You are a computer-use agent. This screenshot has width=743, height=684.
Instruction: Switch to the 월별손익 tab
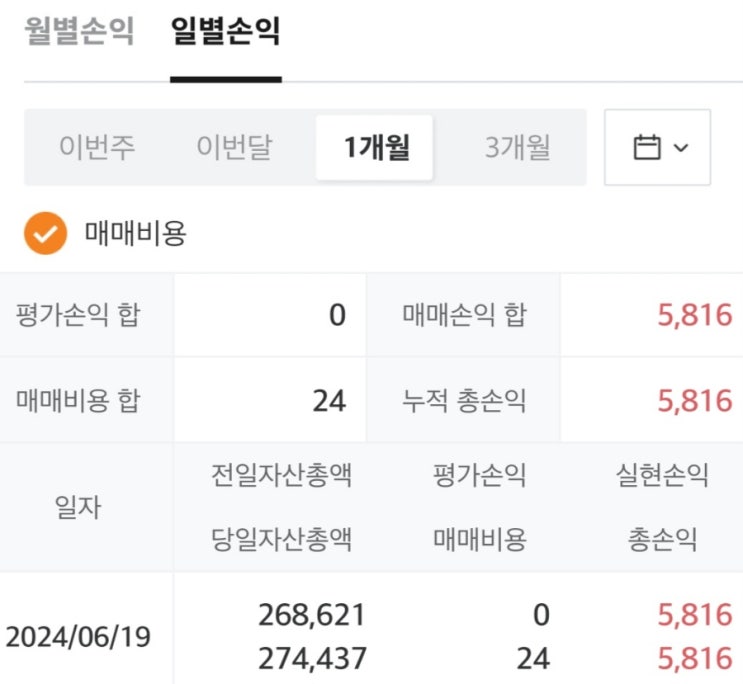[78, 32]
